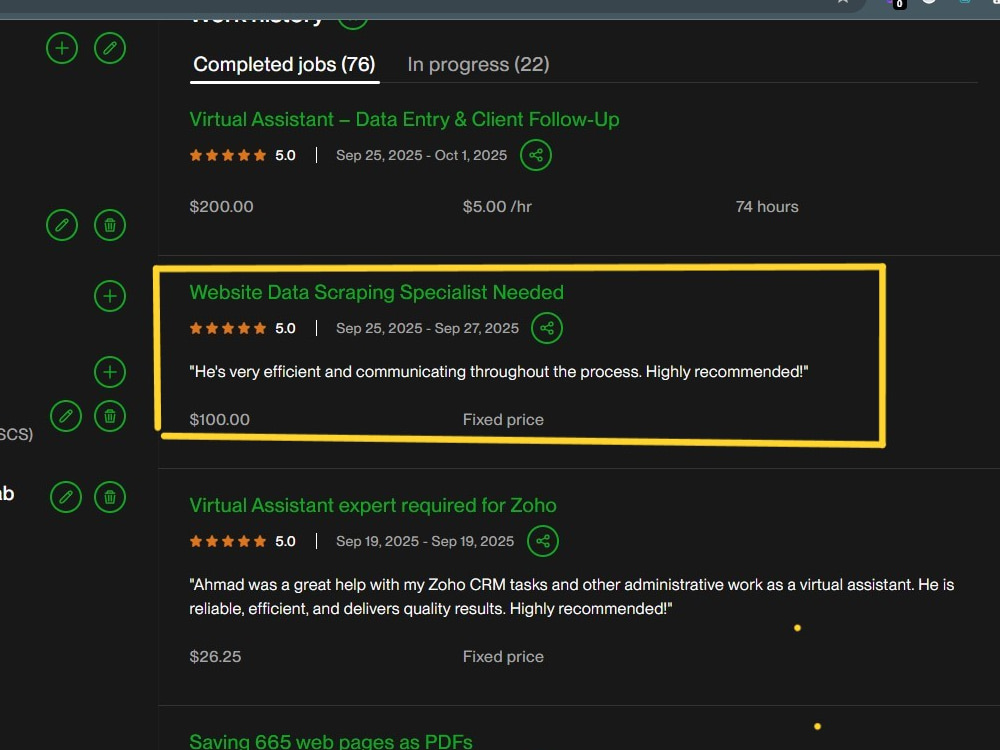
Task: Click the review starting "He's very efficient and communicating"
Action: click(x=499, y=372)
